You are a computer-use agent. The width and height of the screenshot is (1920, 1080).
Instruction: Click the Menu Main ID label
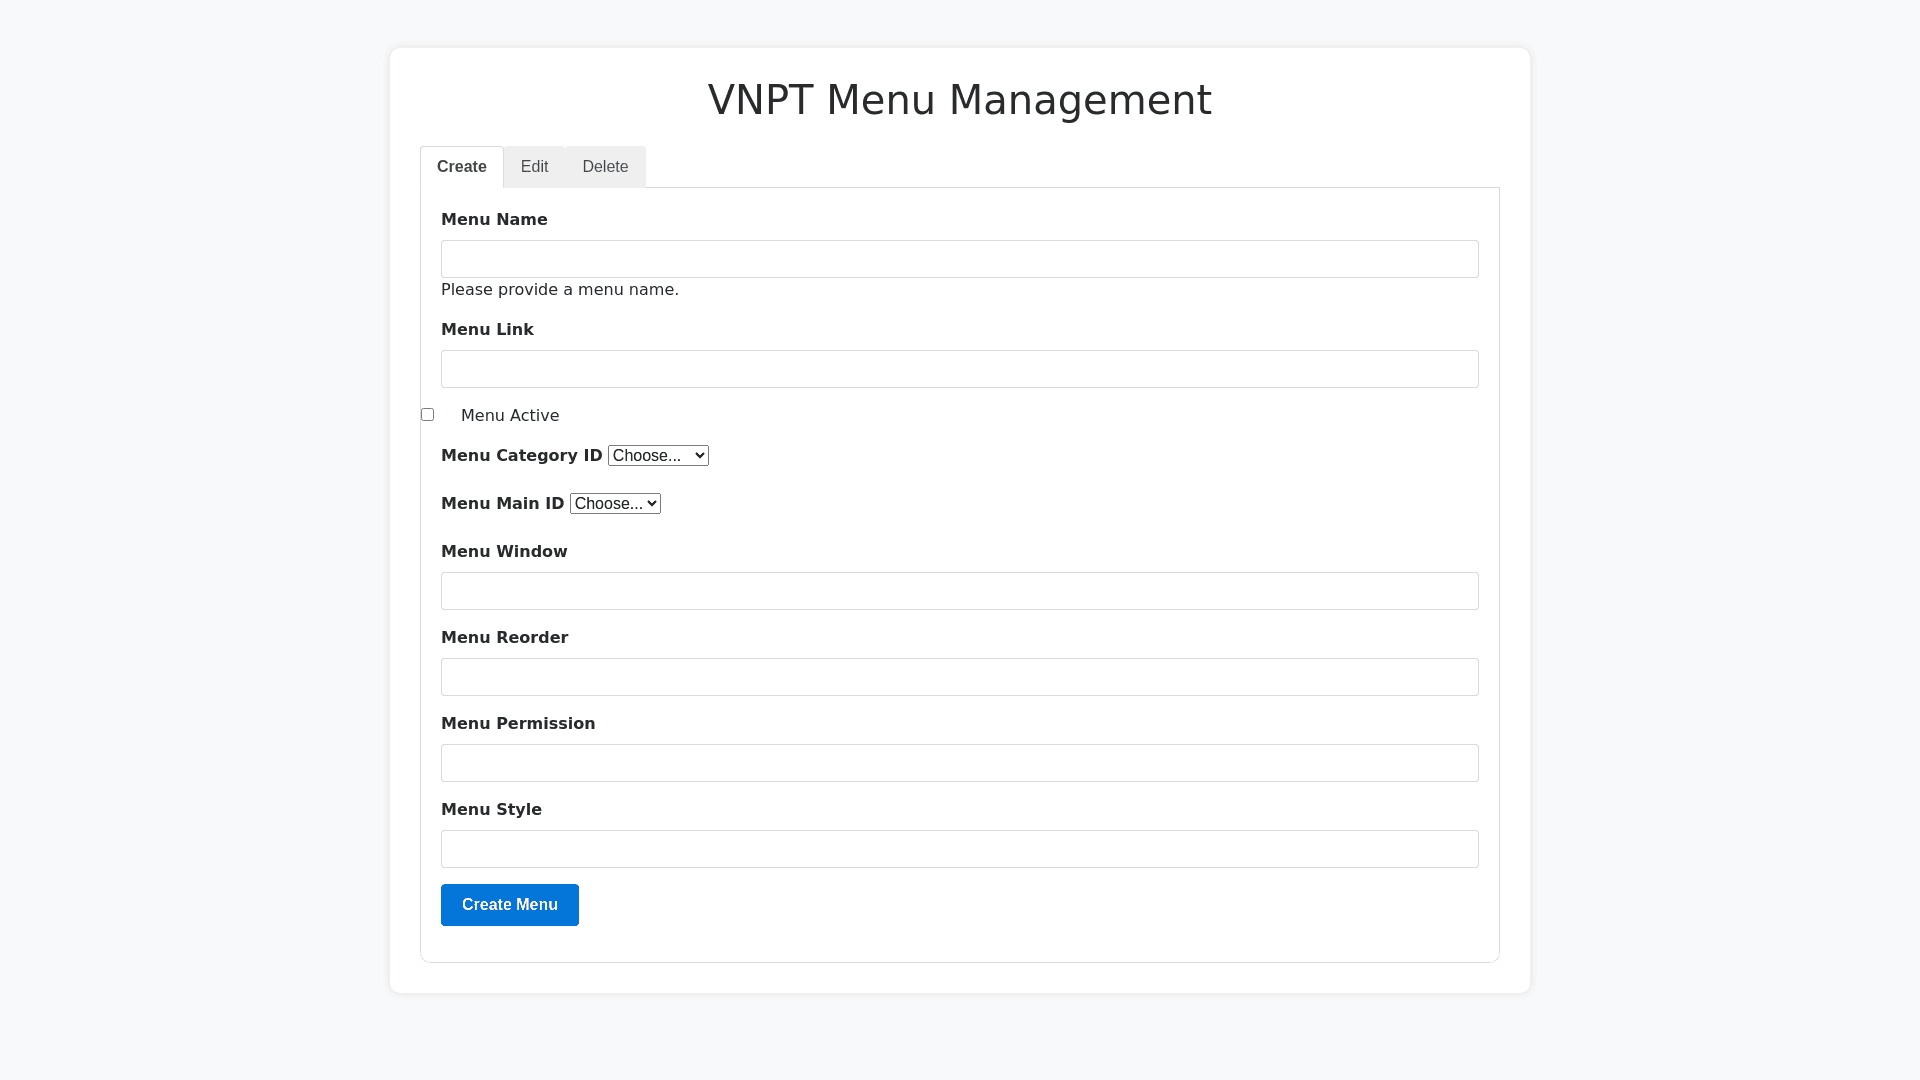[x=502, y=504]
